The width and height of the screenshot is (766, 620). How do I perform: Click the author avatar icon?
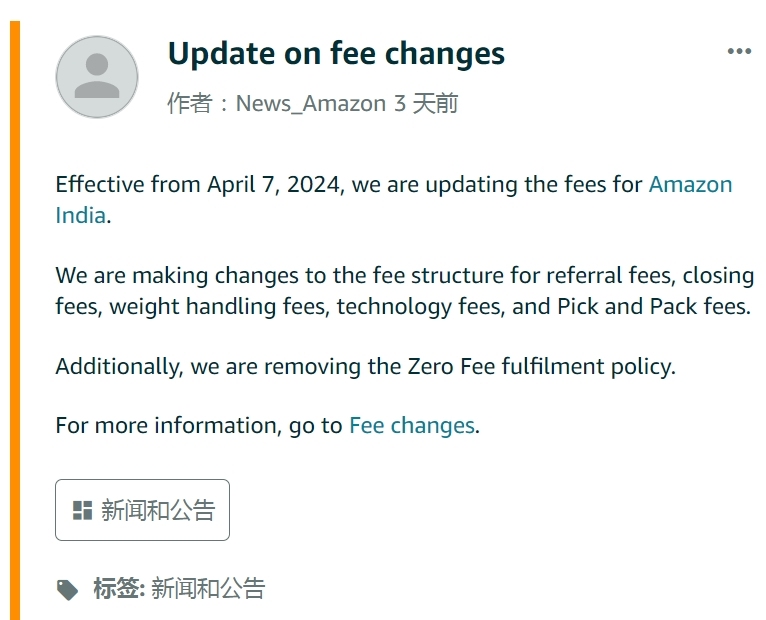point(97,77)
